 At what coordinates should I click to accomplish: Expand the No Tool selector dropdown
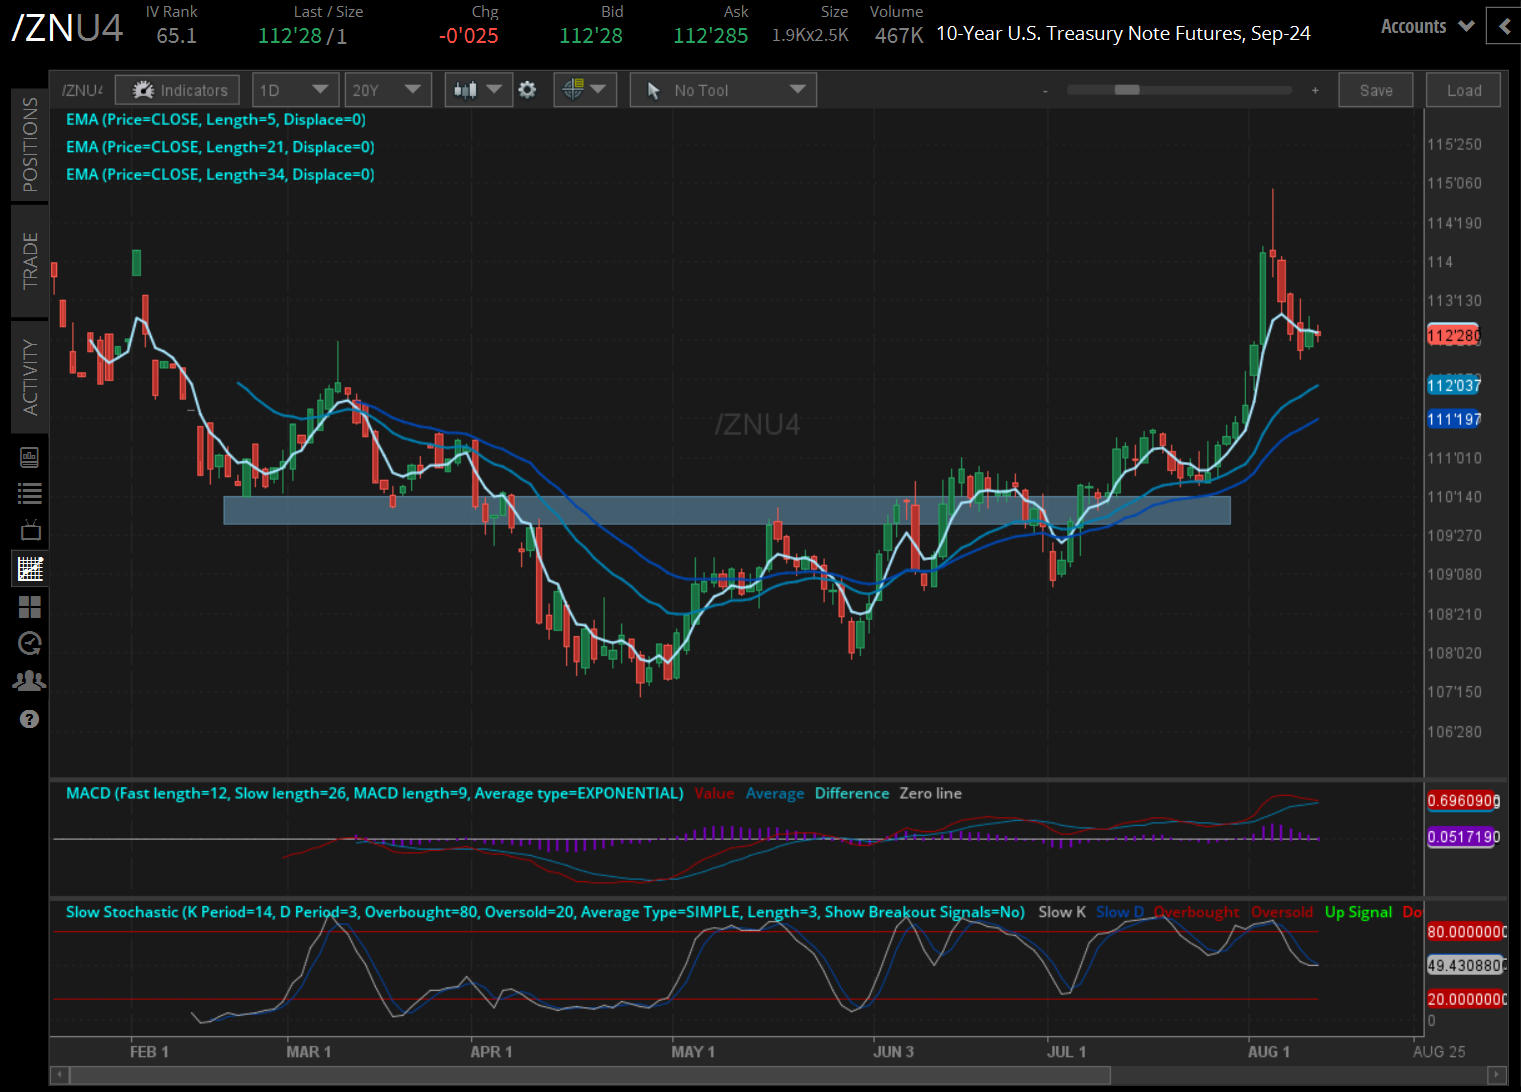722,89
